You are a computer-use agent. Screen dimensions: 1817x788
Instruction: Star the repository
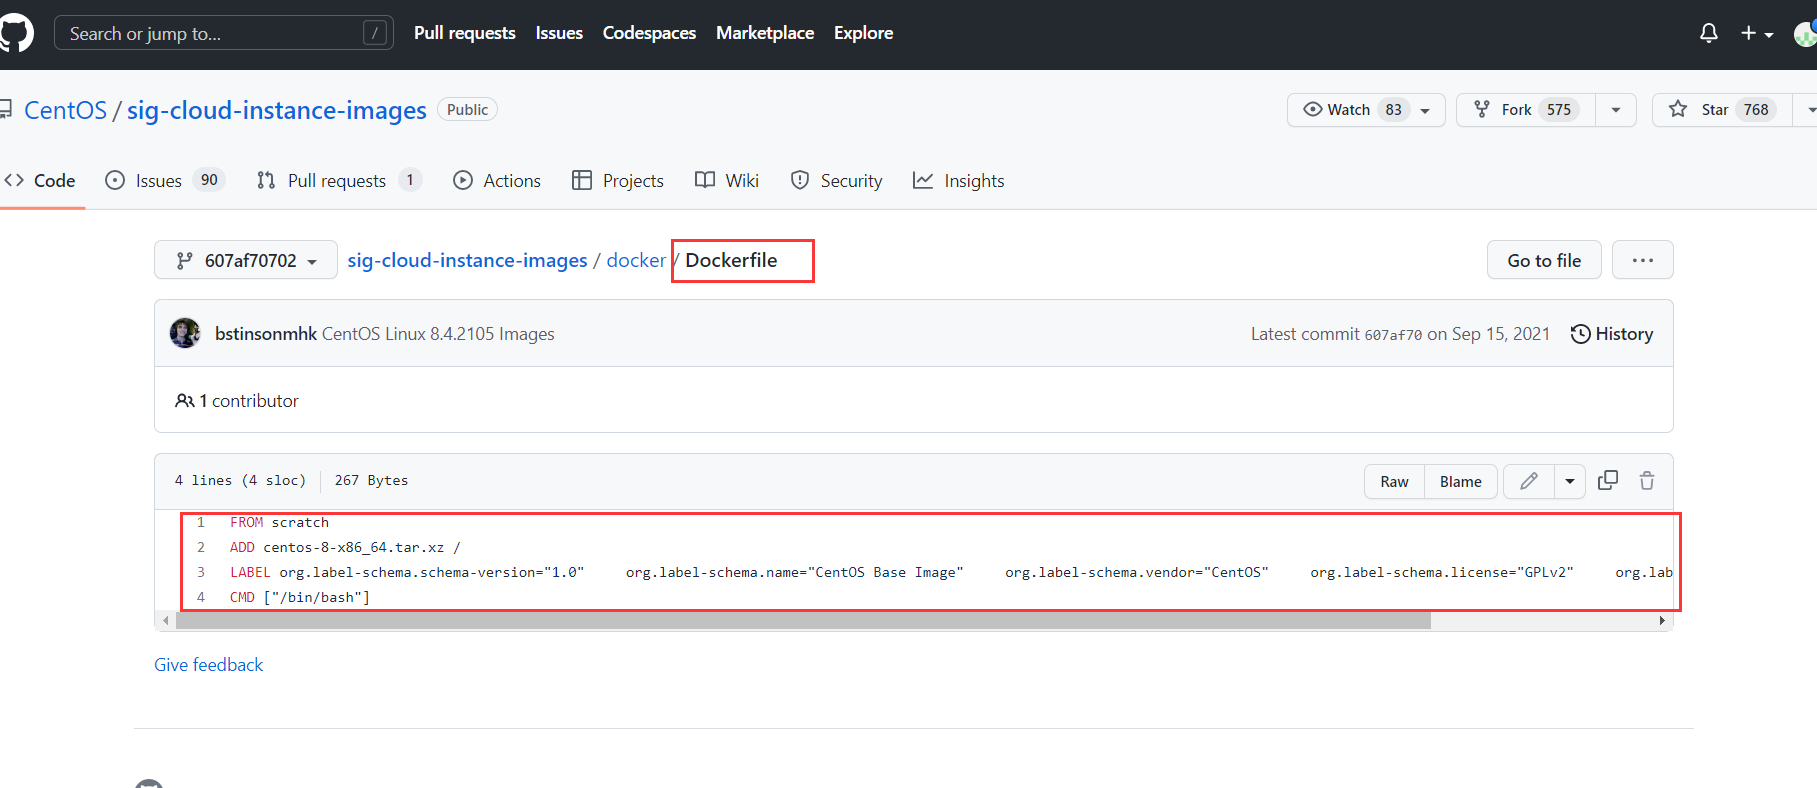click(x=1722, y=110)
